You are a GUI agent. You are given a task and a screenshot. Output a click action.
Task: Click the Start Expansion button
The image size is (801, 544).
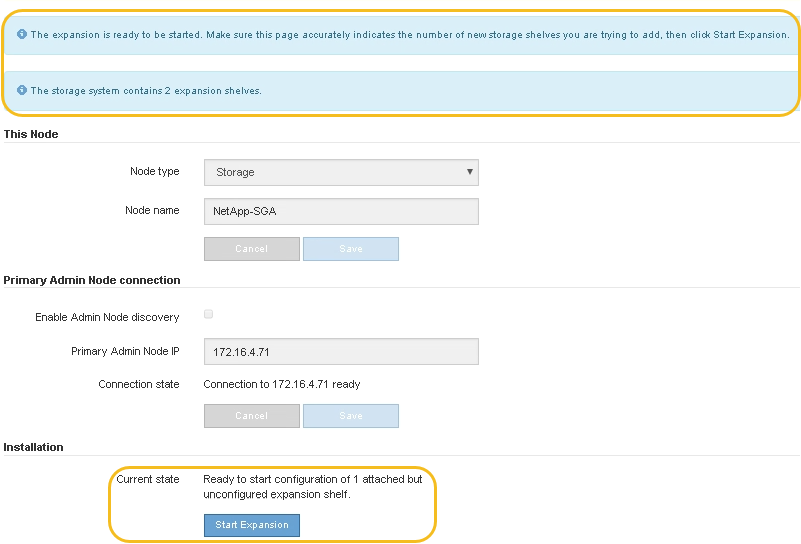tap(252, 525)
